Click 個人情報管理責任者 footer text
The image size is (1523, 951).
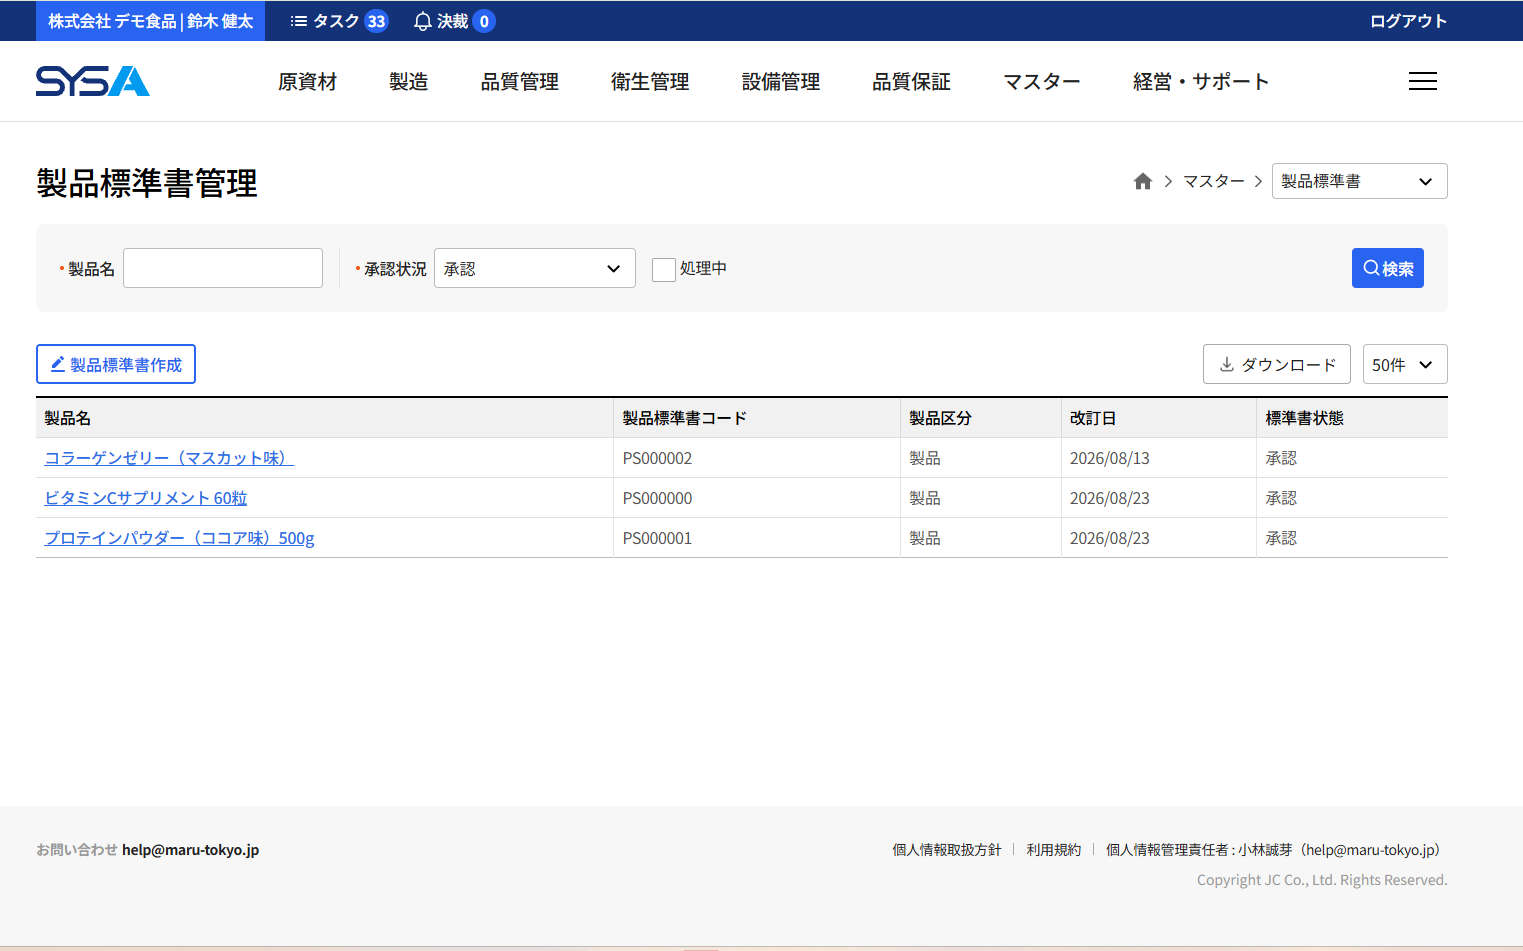pos(1276,850)
